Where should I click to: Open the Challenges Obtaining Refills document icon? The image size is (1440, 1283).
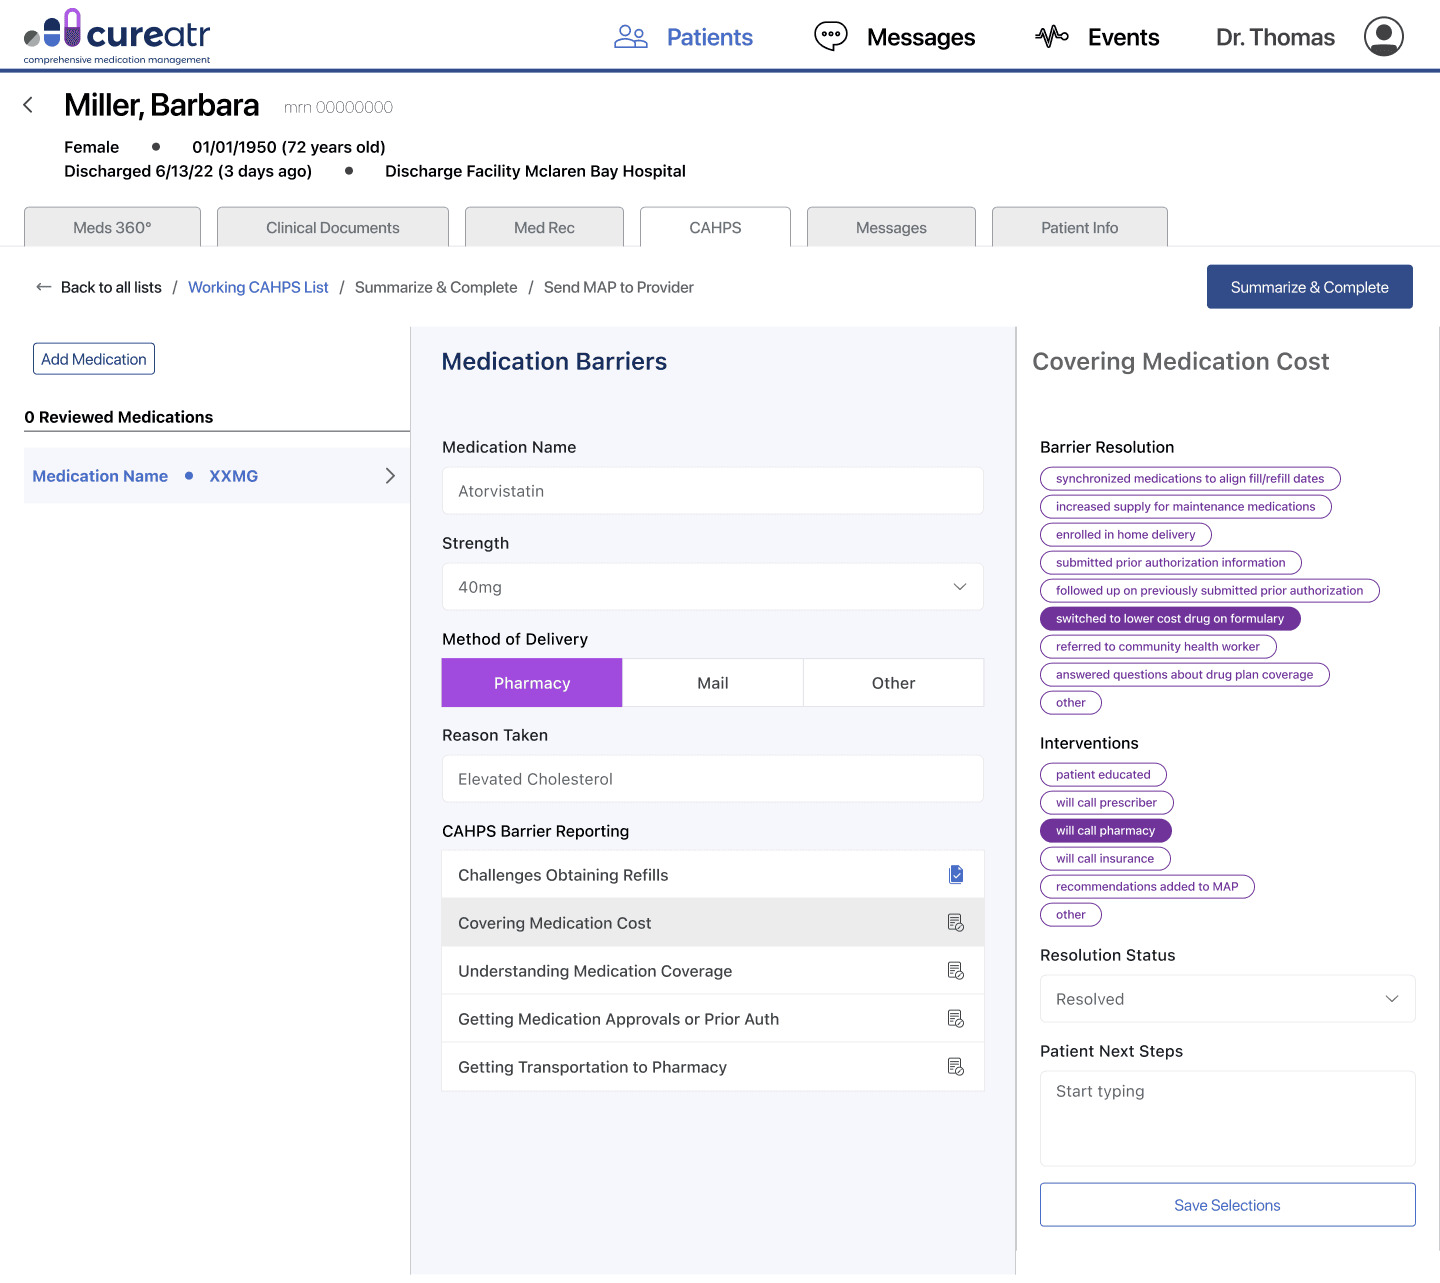[956, 875]
